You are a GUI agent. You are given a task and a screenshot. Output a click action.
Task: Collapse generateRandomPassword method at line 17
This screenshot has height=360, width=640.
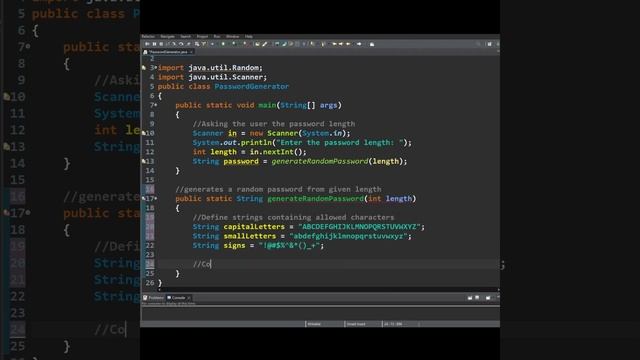coord(156,199)
